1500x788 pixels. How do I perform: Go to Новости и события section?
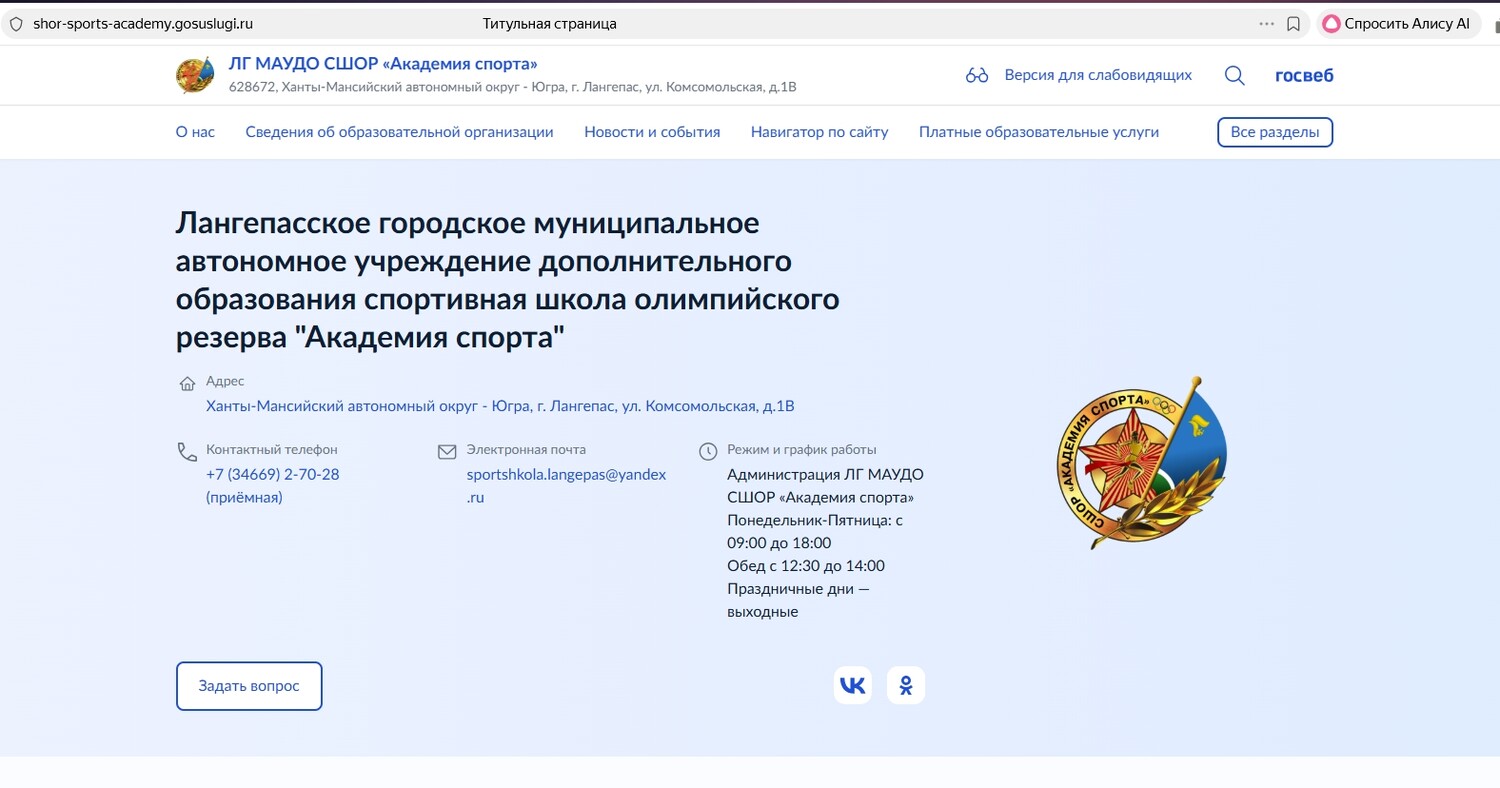coord(652,132)
